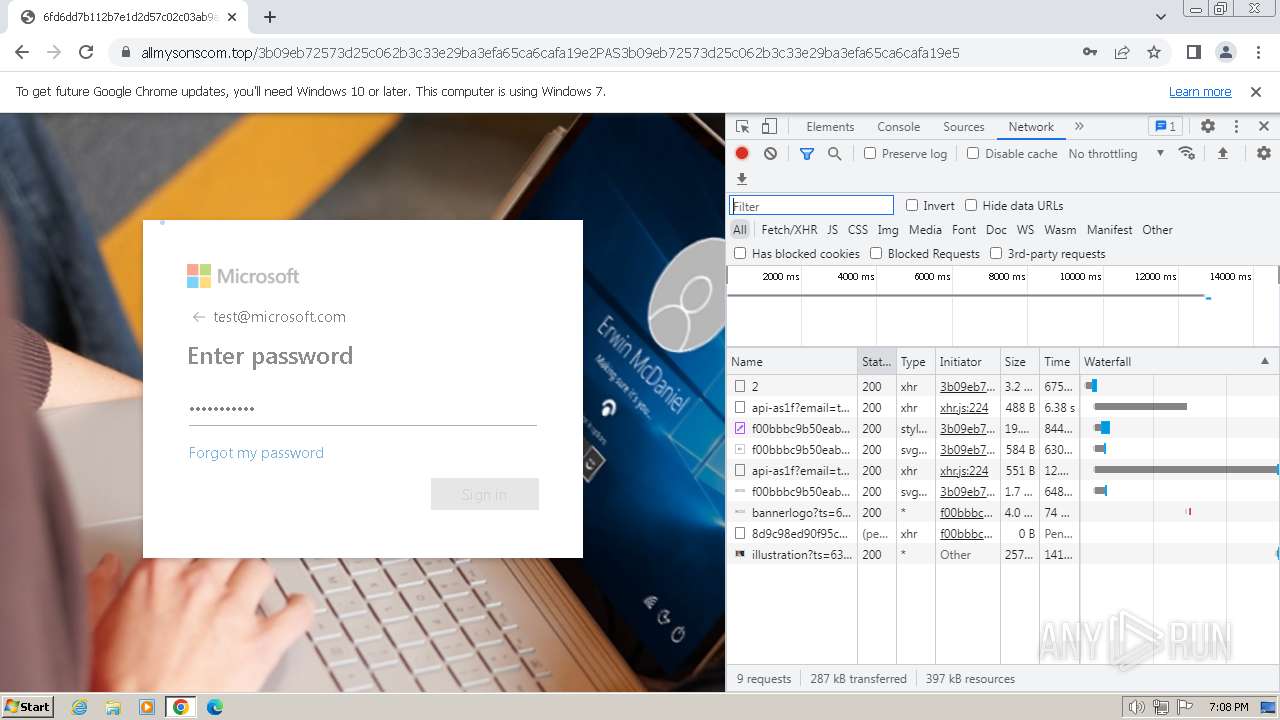1280x720 pixels.
Task: Filter requests by Font type
Action: 964,230
